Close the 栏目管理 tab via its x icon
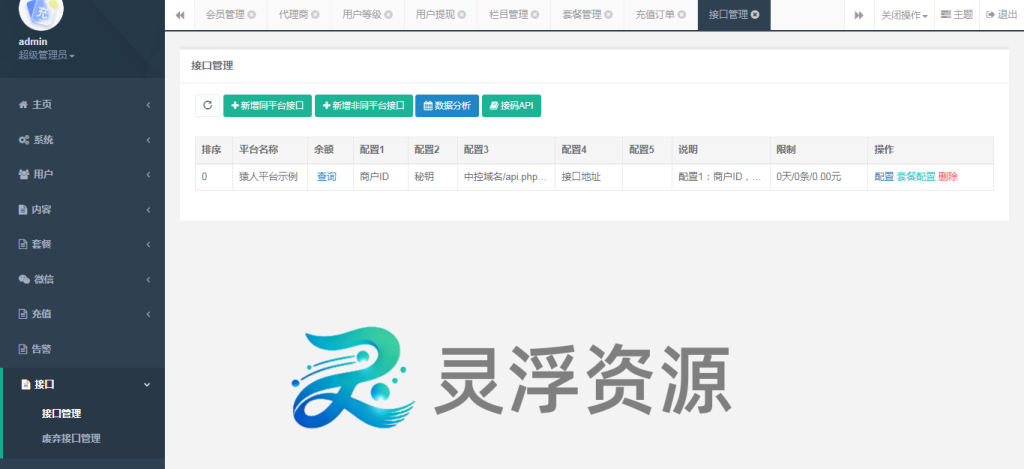The width and height of the screenshot is (1024, 469). (535, 14)
